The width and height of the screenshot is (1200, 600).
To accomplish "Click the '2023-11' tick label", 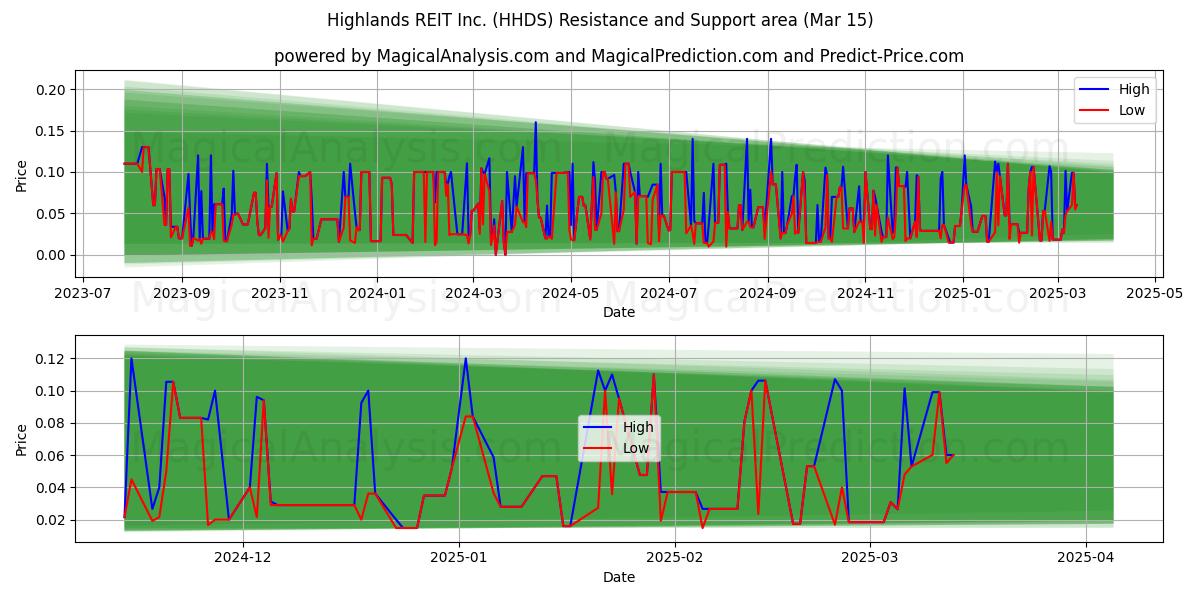I will pyautogui.click(x=280, y=294).
